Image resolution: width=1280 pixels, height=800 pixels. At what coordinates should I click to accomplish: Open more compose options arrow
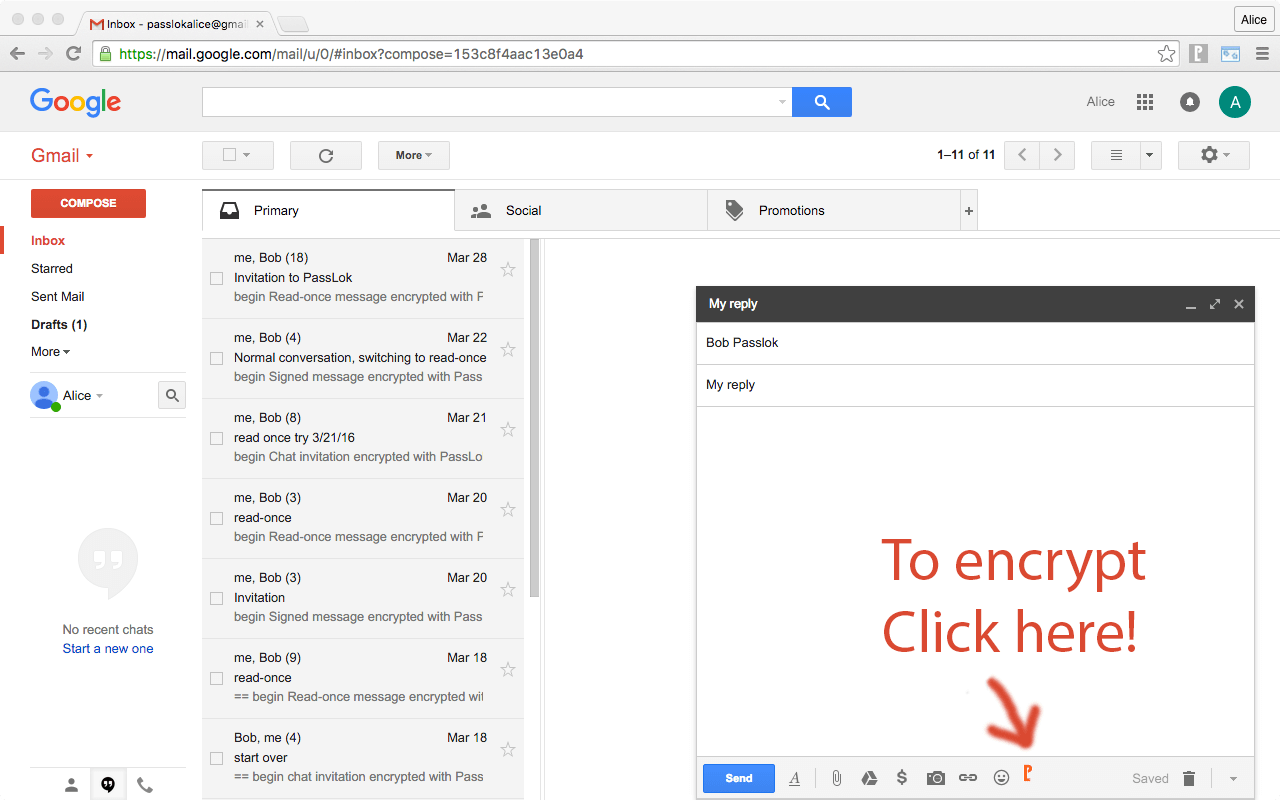1233,778
